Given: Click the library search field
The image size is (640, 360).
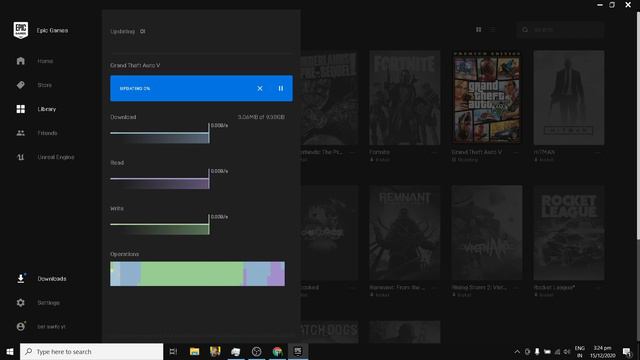Looking at the screenshot, I should click(x=560, y=30).
